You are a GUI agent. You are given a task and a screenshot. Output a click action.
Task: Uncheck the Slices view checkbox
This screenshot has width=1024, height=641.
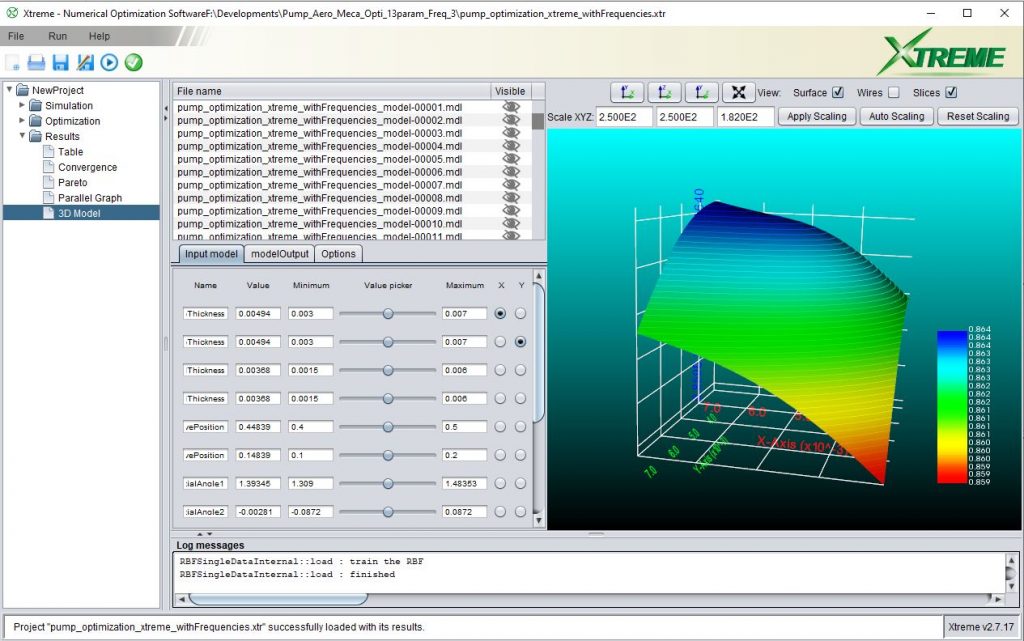952,93
